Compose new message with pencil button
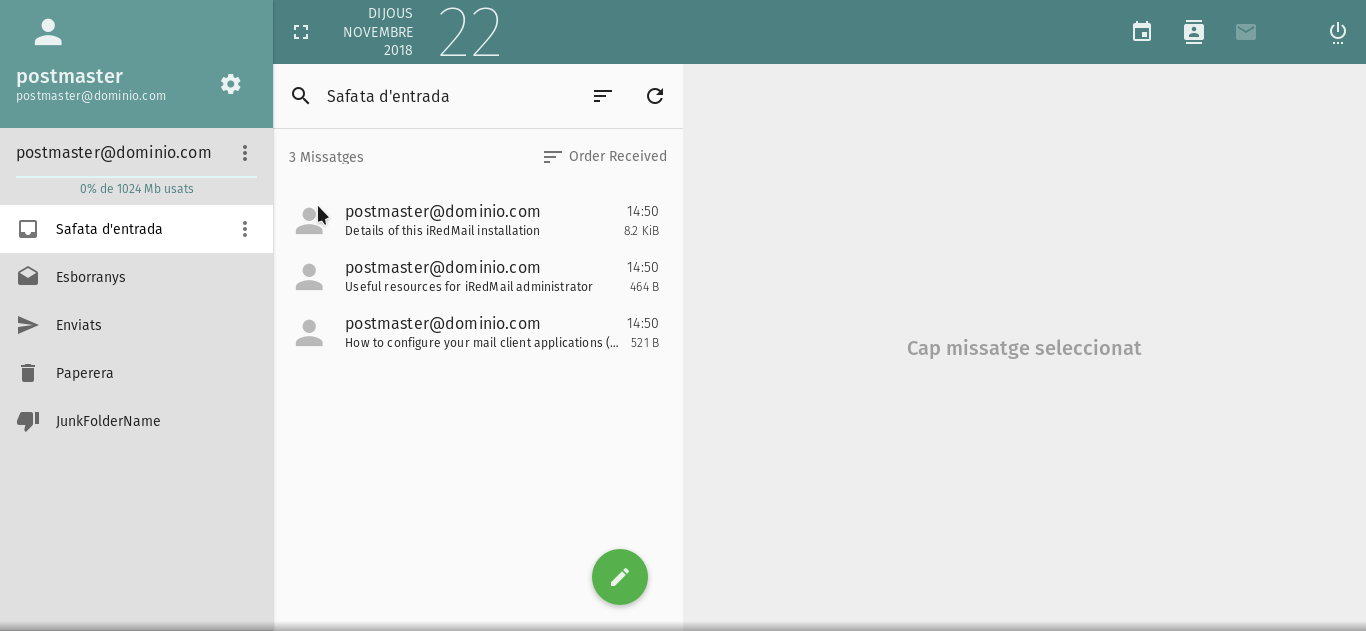This screenshot has width=1366, height=631. click(x=620, y=577)
